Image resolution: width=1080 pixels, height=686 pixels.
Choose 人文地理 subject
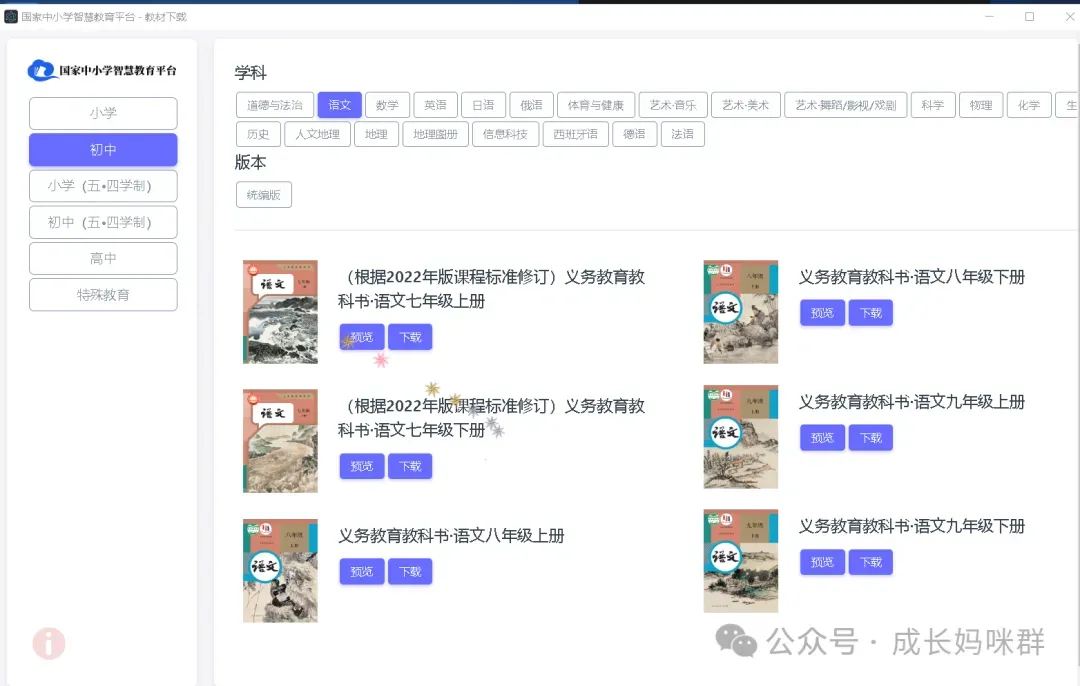click(x=318, y=134)
